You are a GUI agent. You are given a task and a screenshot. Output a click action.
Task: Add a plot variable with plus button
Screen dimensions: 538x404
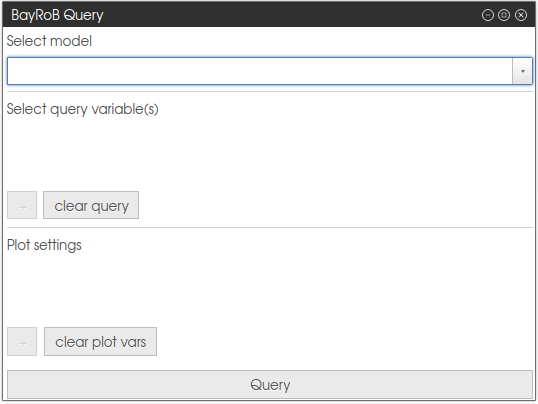(22, 342)
